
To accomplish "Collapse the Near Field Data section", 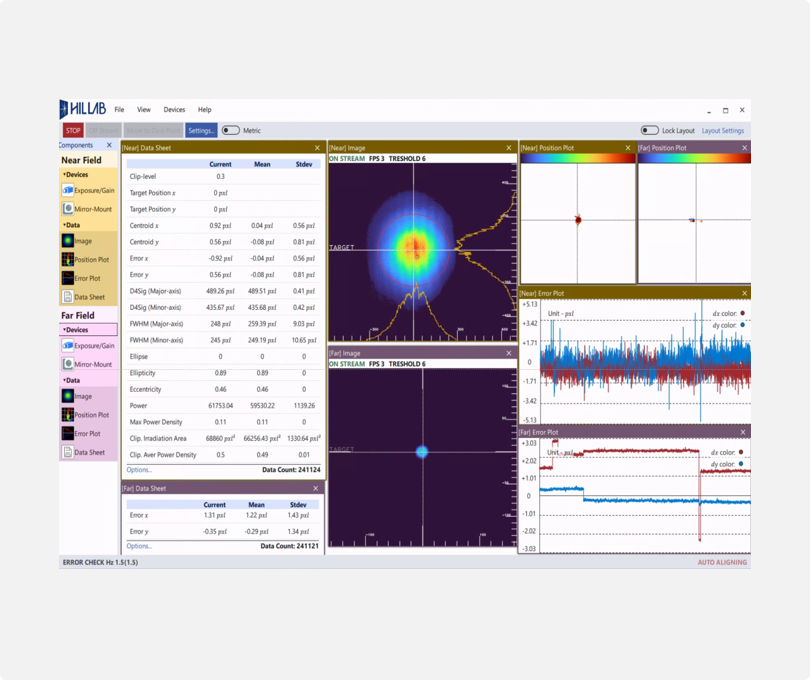I will (70, 223).
